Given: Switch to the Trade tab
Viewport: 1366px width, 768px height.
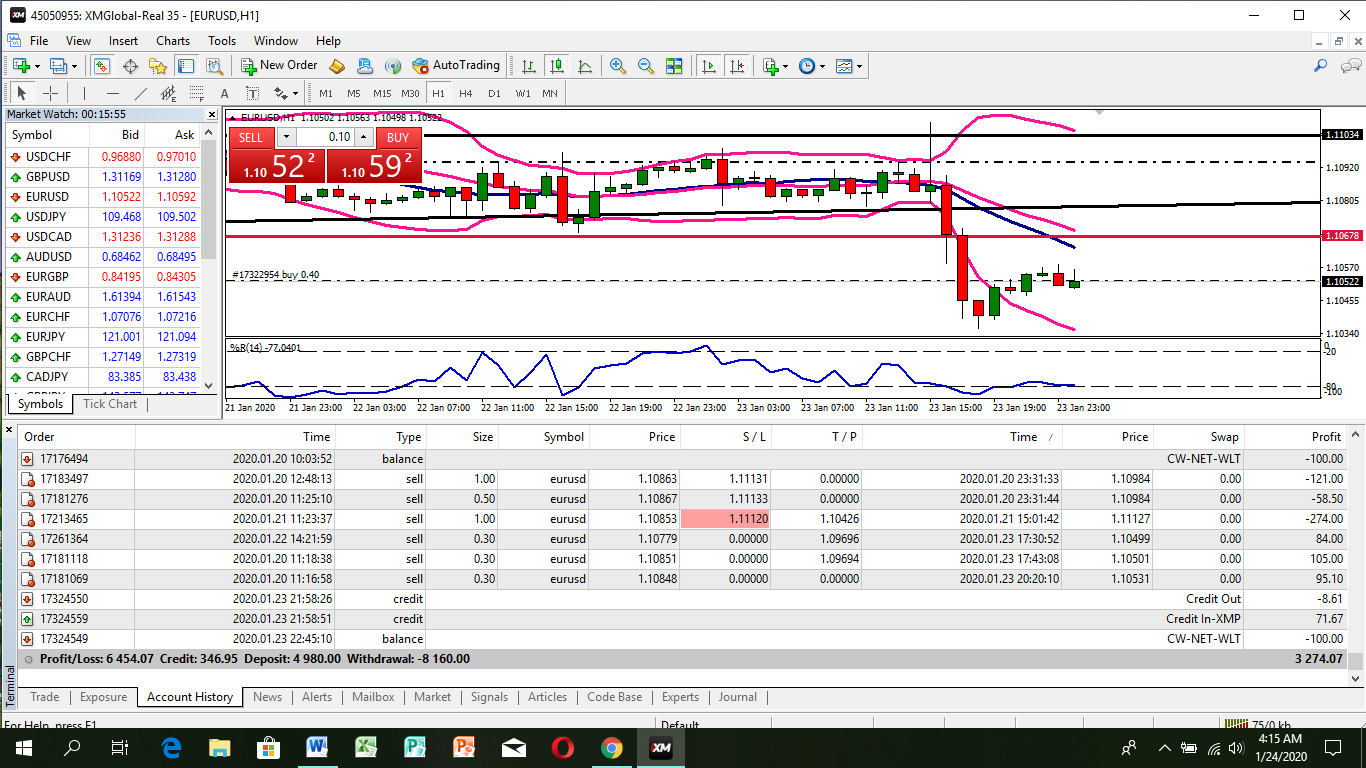Looking at the screenshot, I should (x=44, y=697).
